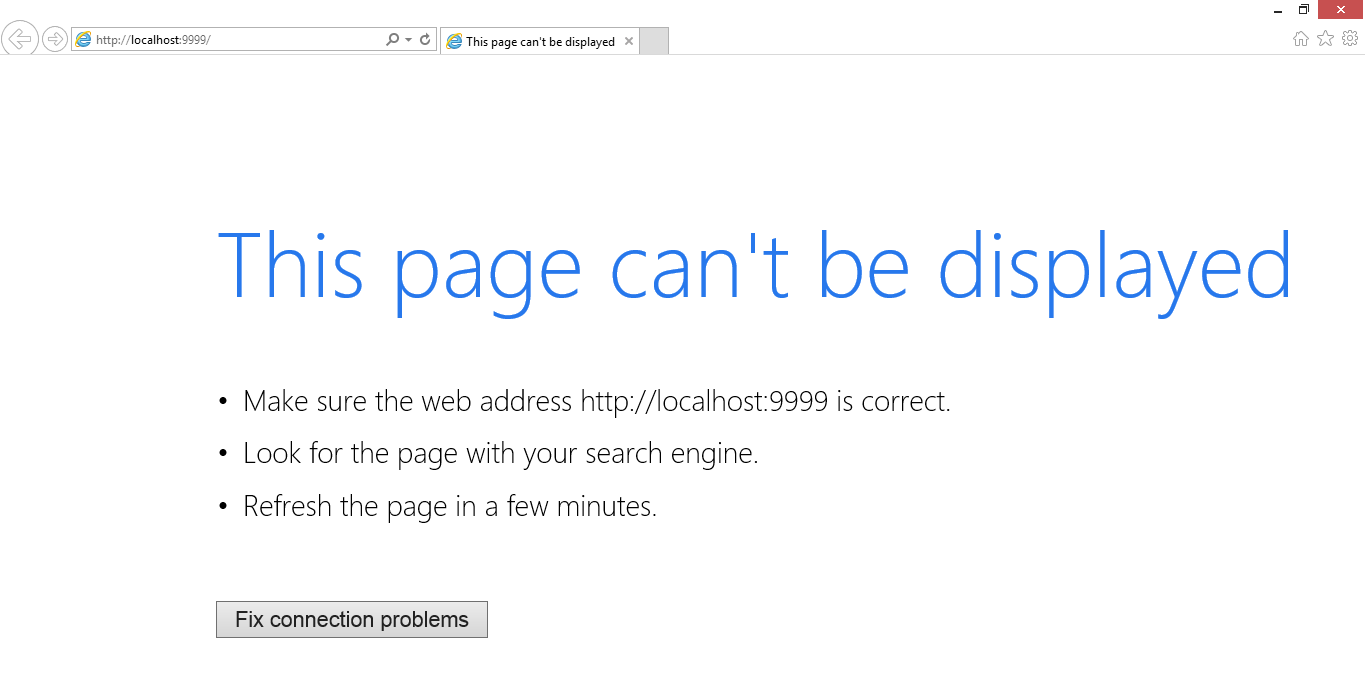
Task: Click the "Refresh the page in a few minutes" text
Action: [x=449, y=506]
